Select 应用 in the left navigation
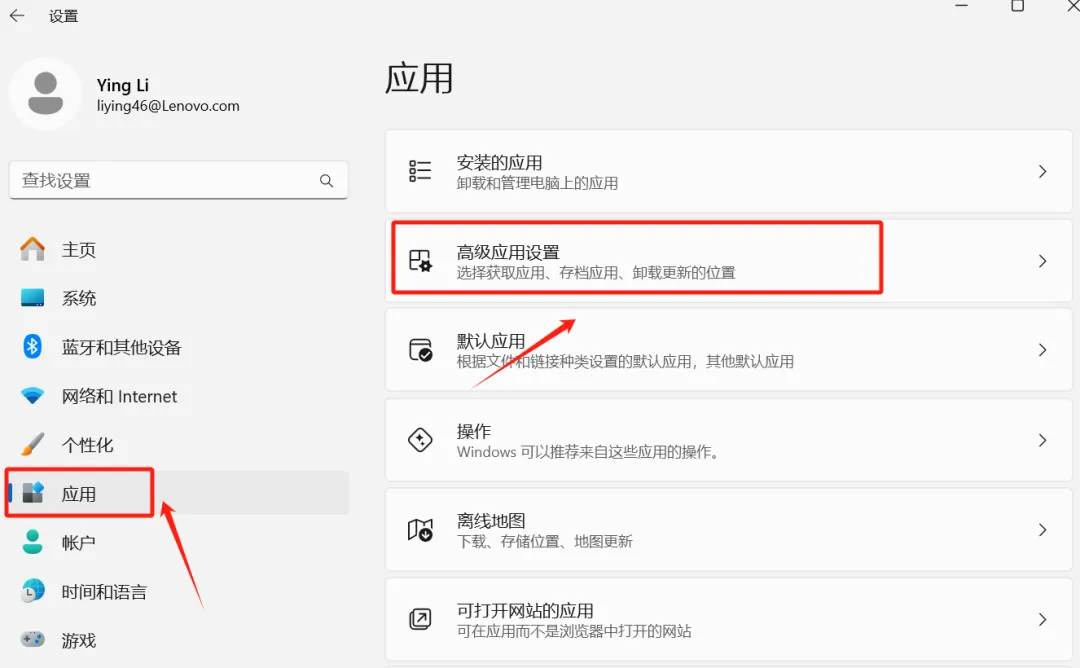1080x668 pixels. [79, 494]
